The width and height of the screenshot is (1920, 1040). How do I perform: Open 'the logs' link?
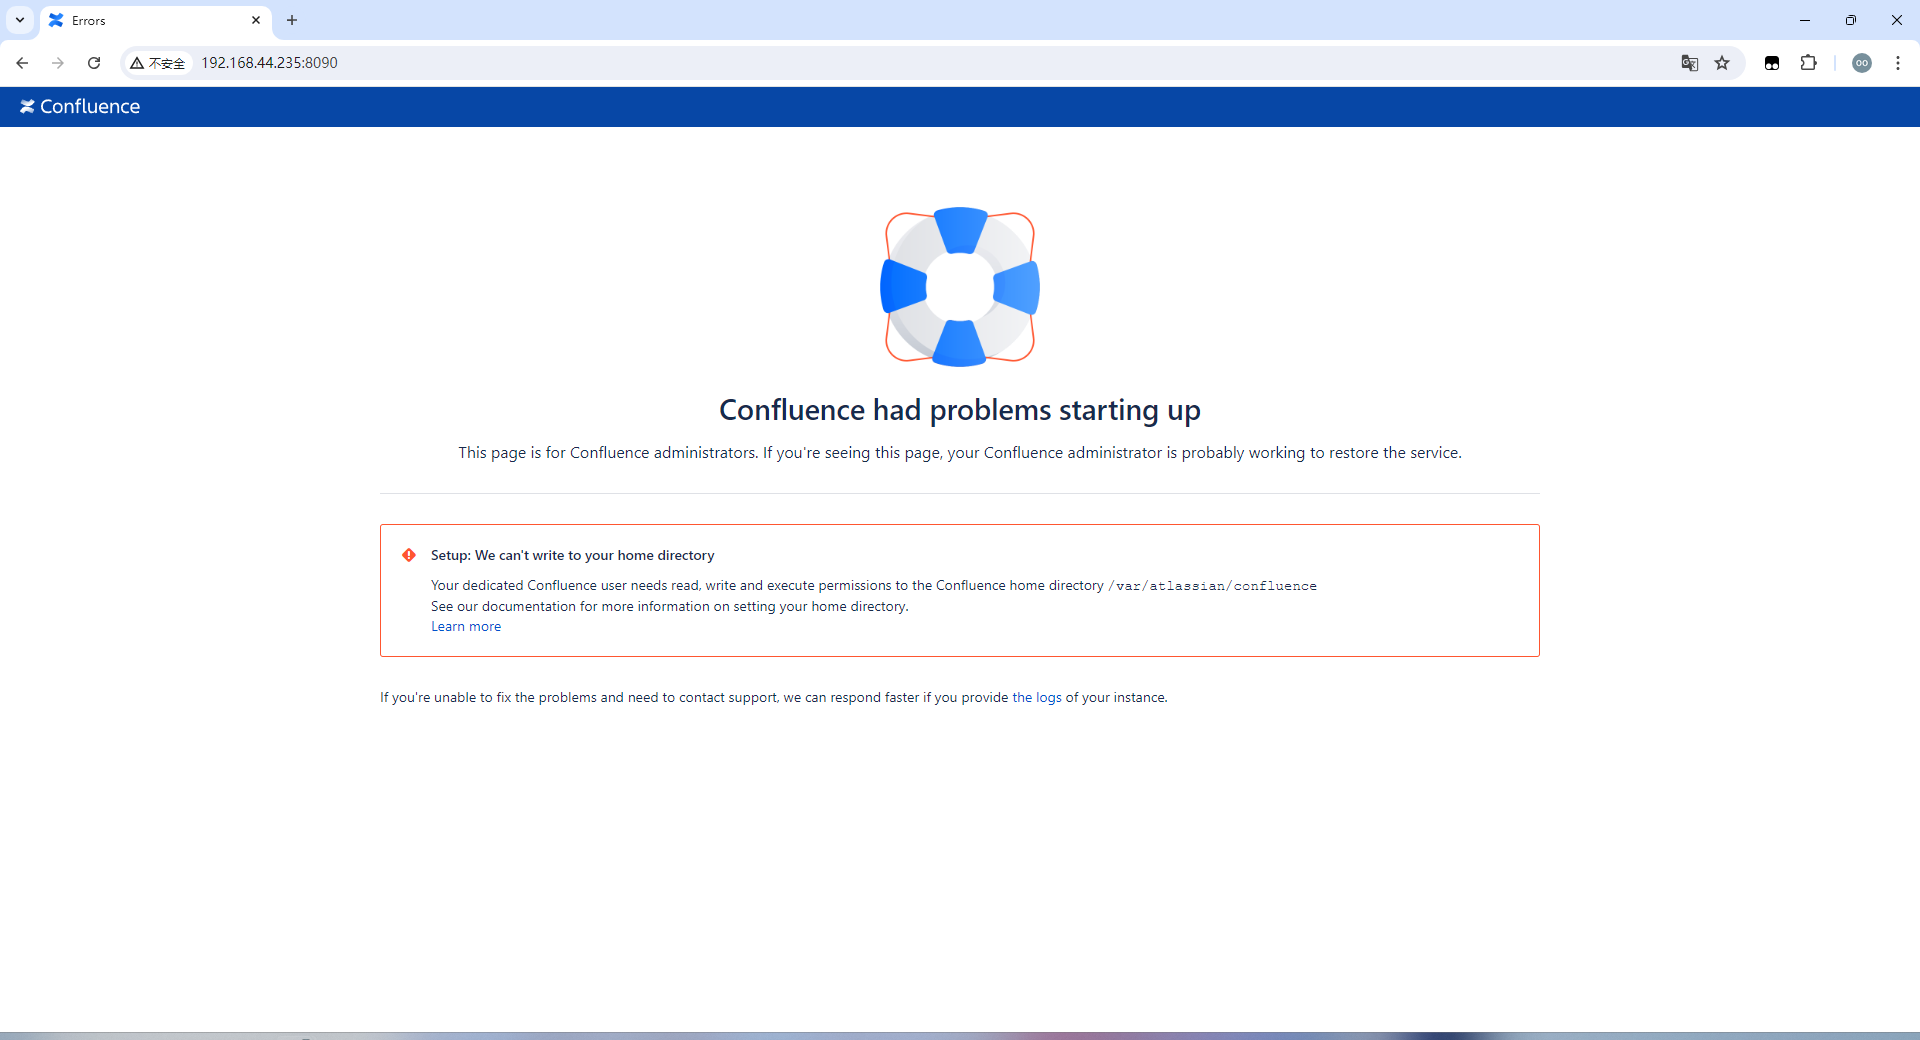tap(1037, 698)
